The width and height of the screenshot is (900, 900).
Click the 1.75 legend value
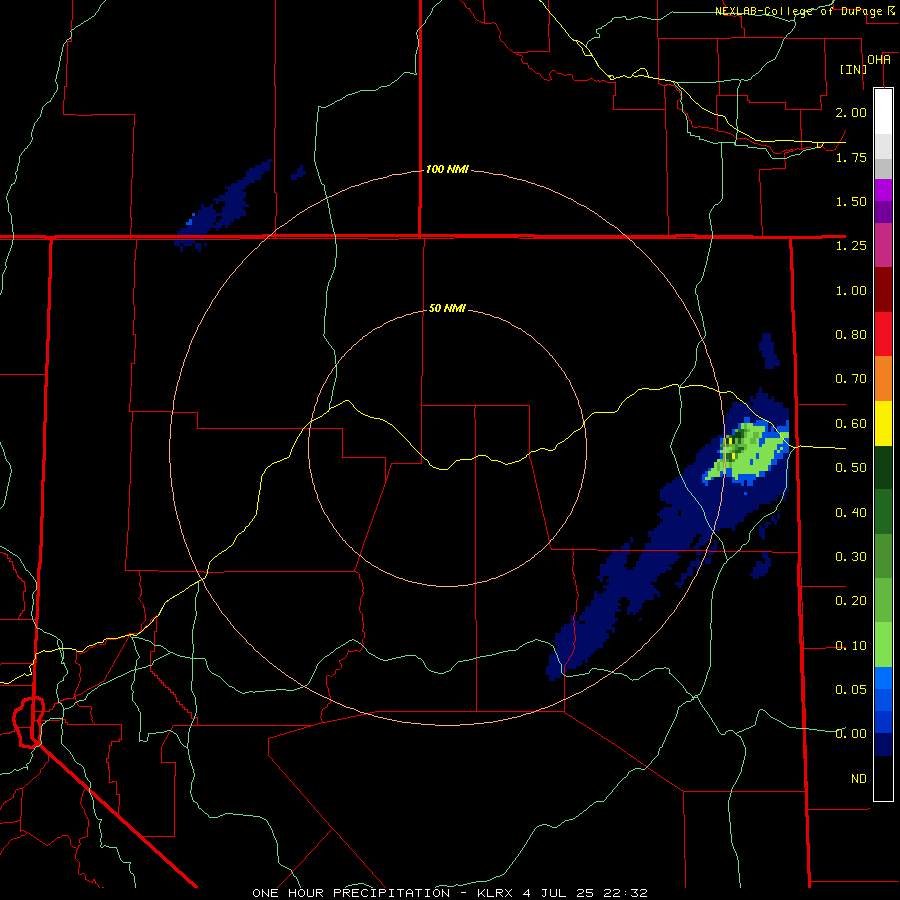(x=851, y=157)
